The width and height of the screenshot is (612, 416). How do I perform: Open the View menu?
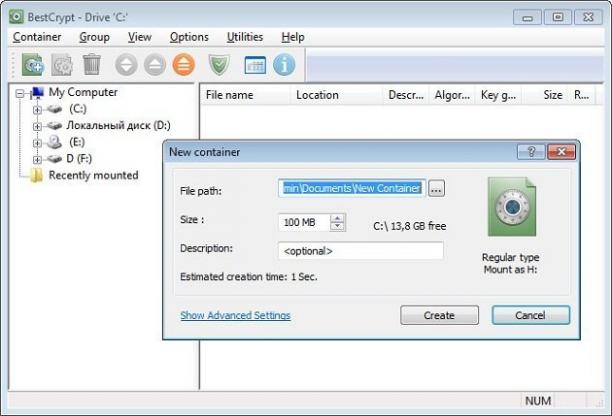pos(140,37)
